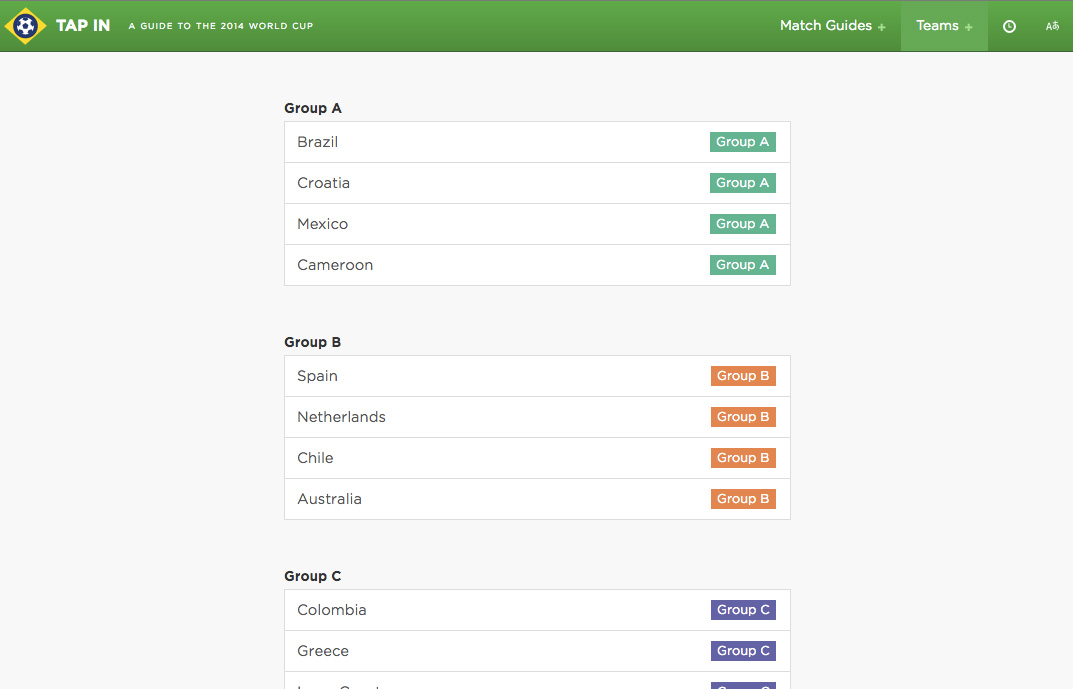Click the orange Group B badge beside Chile
The height and width of the screenshot is (689, 1073).
[x=743, y=458]
